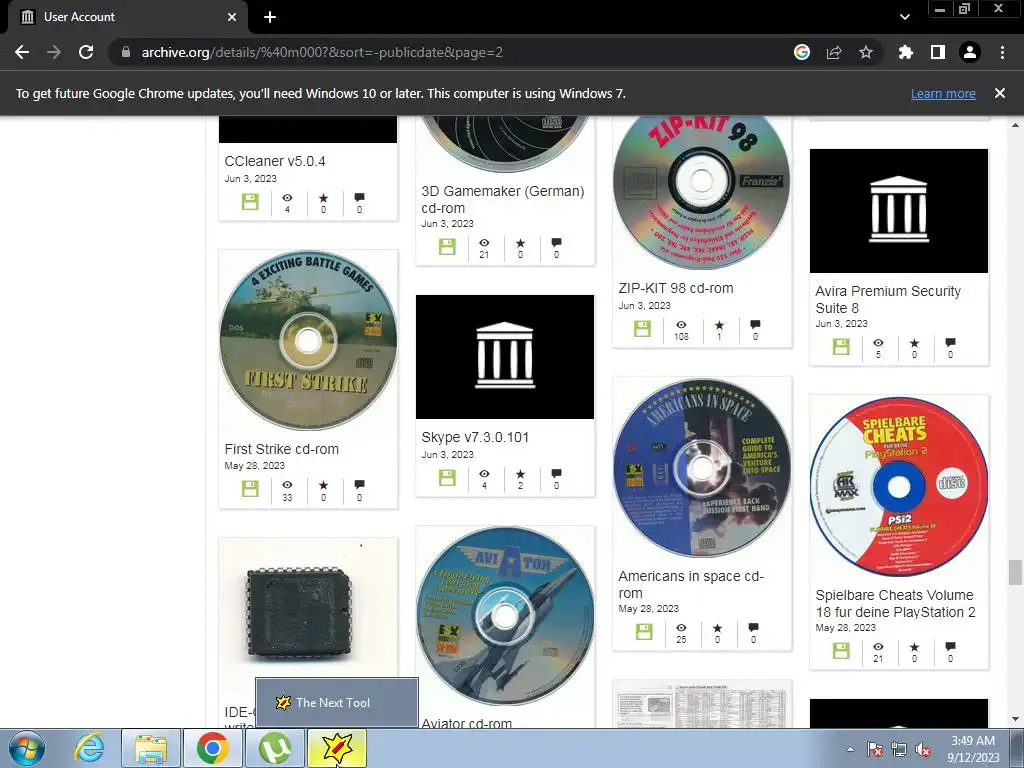Open the Learn more link
Screen dimensions: 1024x768
[x=943, y=93]
